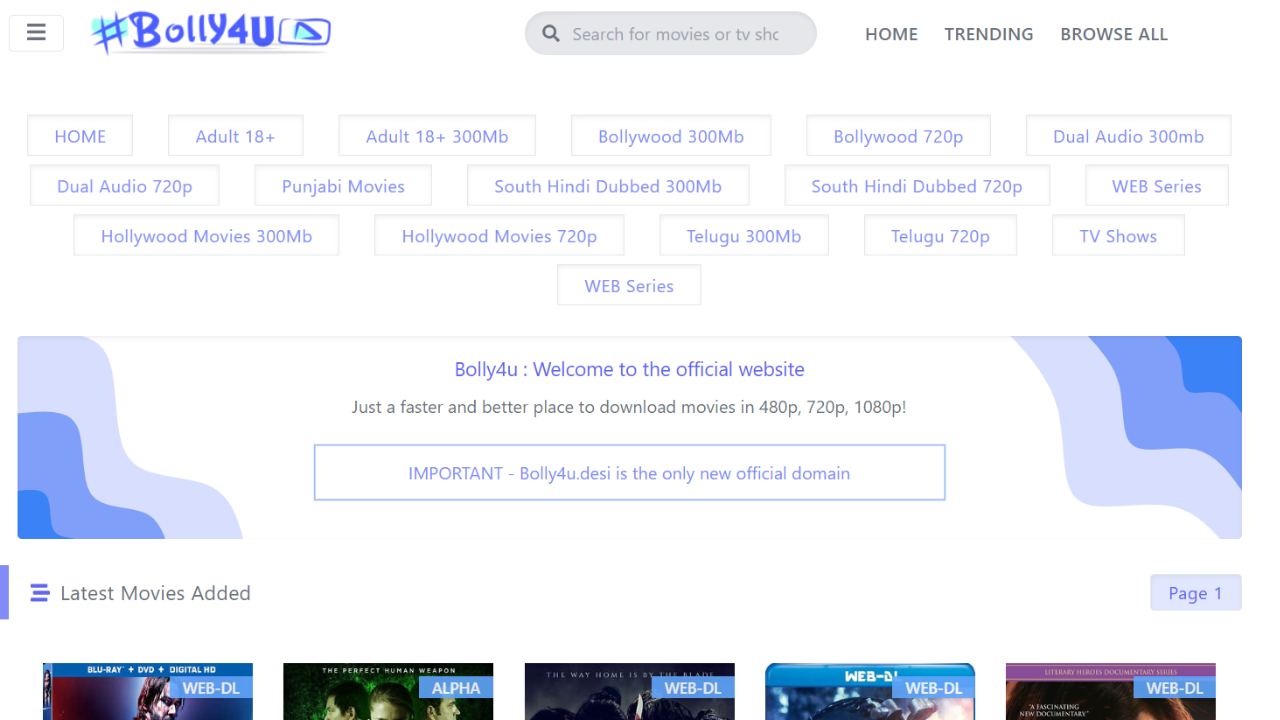This screenshot has height=720, width=1280.
Task: Open the BROWSE ALL section
Action: pos(1114,34)
